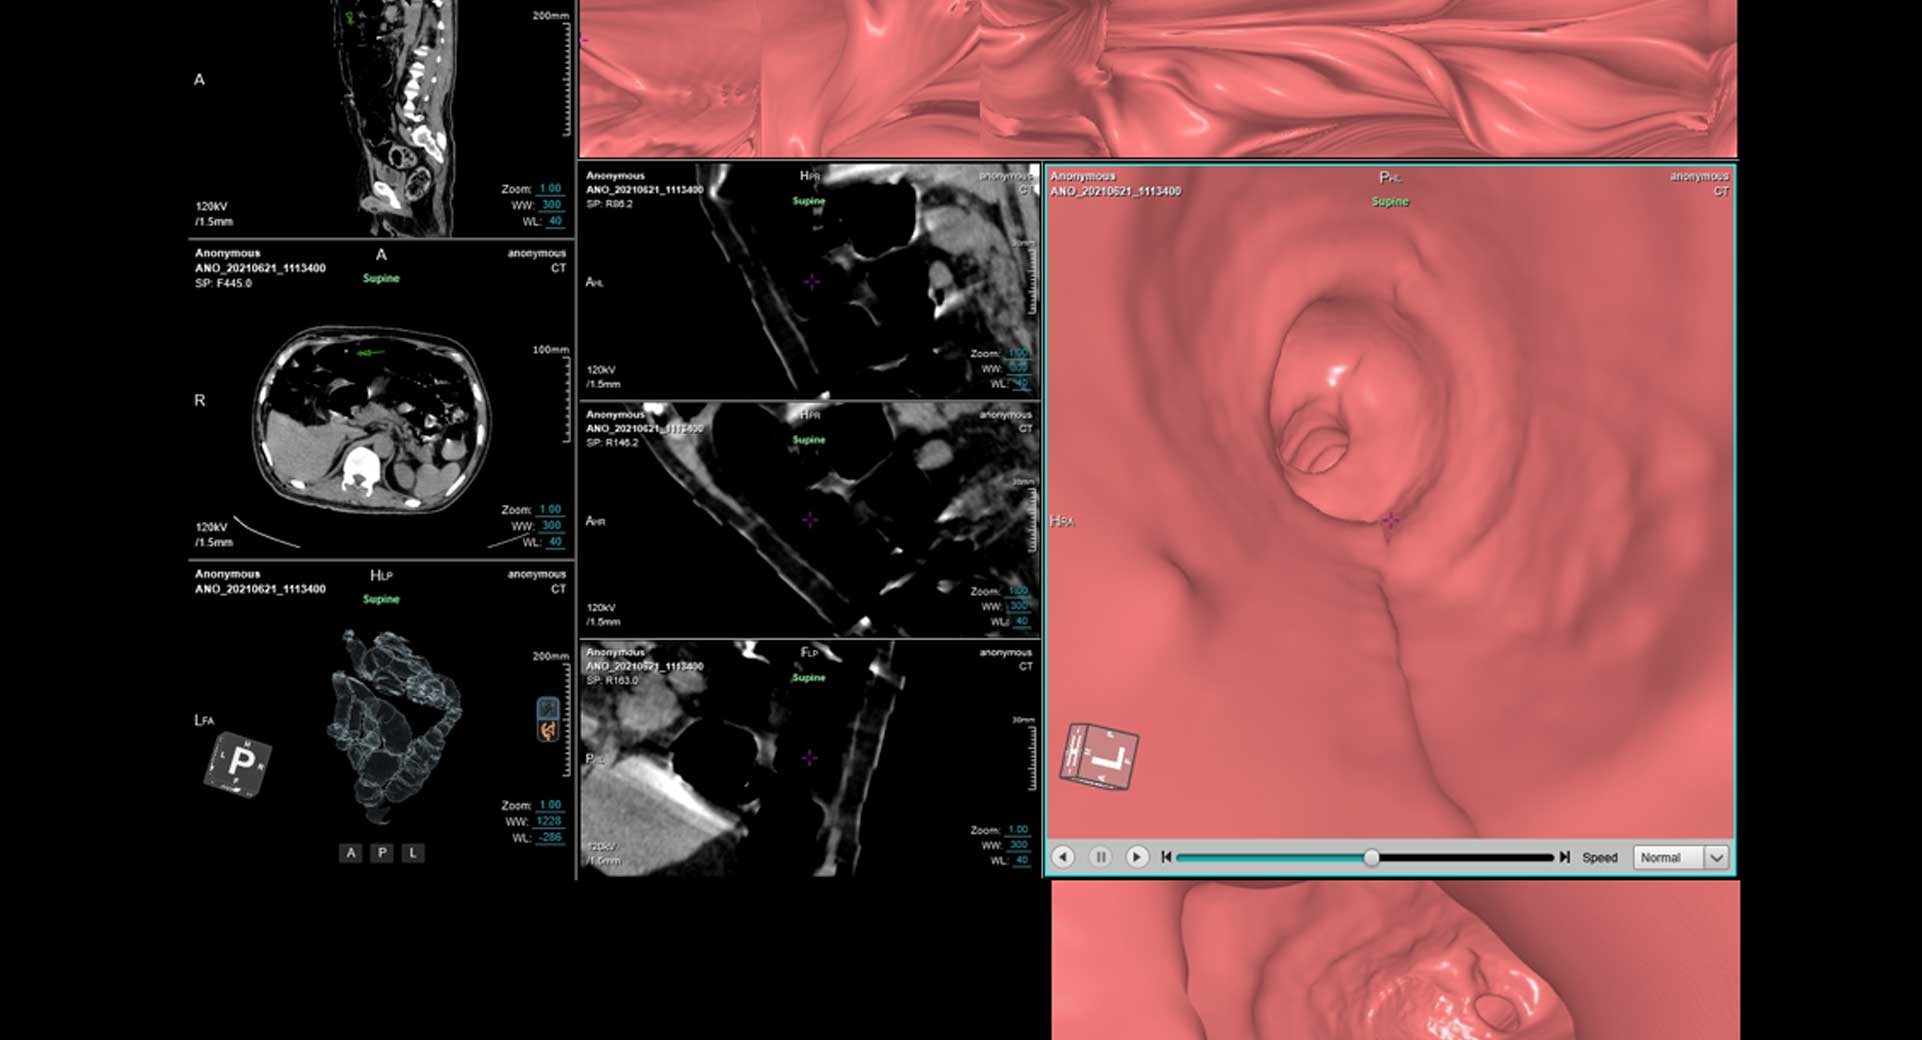Viewport: 1922px width, 1040px height.
Task: Click the purple crosshair in the SP: R163.0 panel
Action: pyautogui.click(x=810, y=758)
